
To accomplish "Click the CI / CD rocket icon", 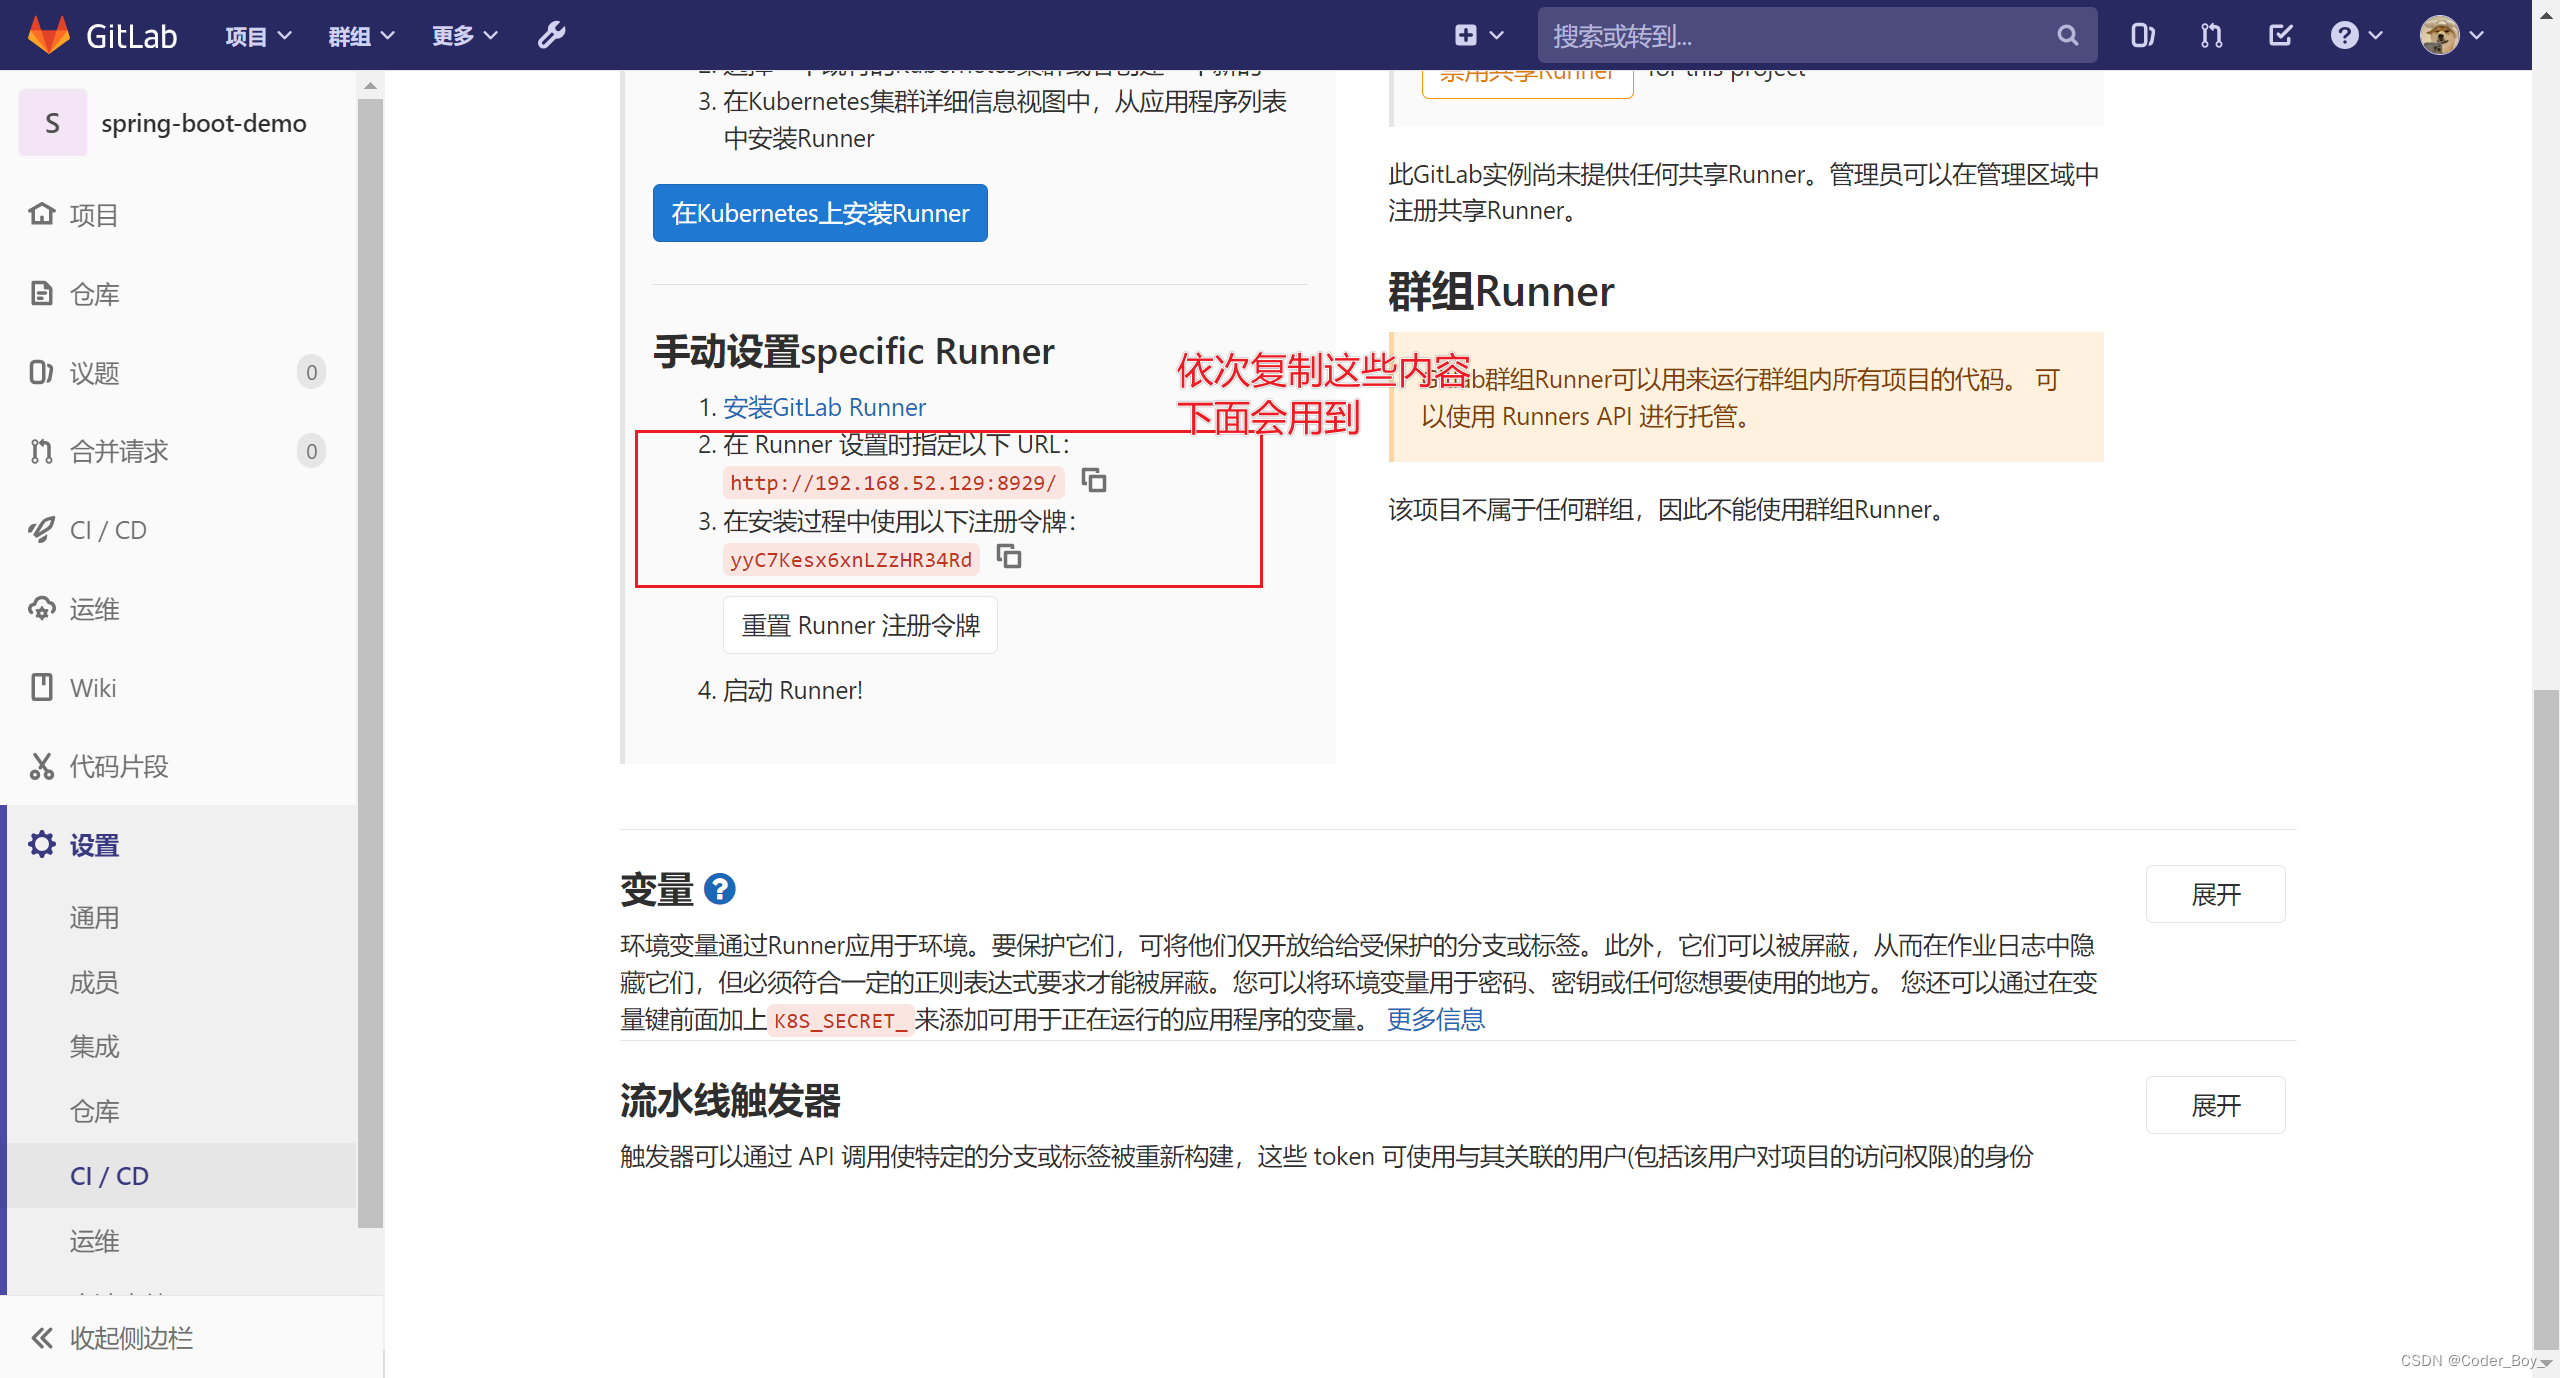I will (x=41, y=530).
